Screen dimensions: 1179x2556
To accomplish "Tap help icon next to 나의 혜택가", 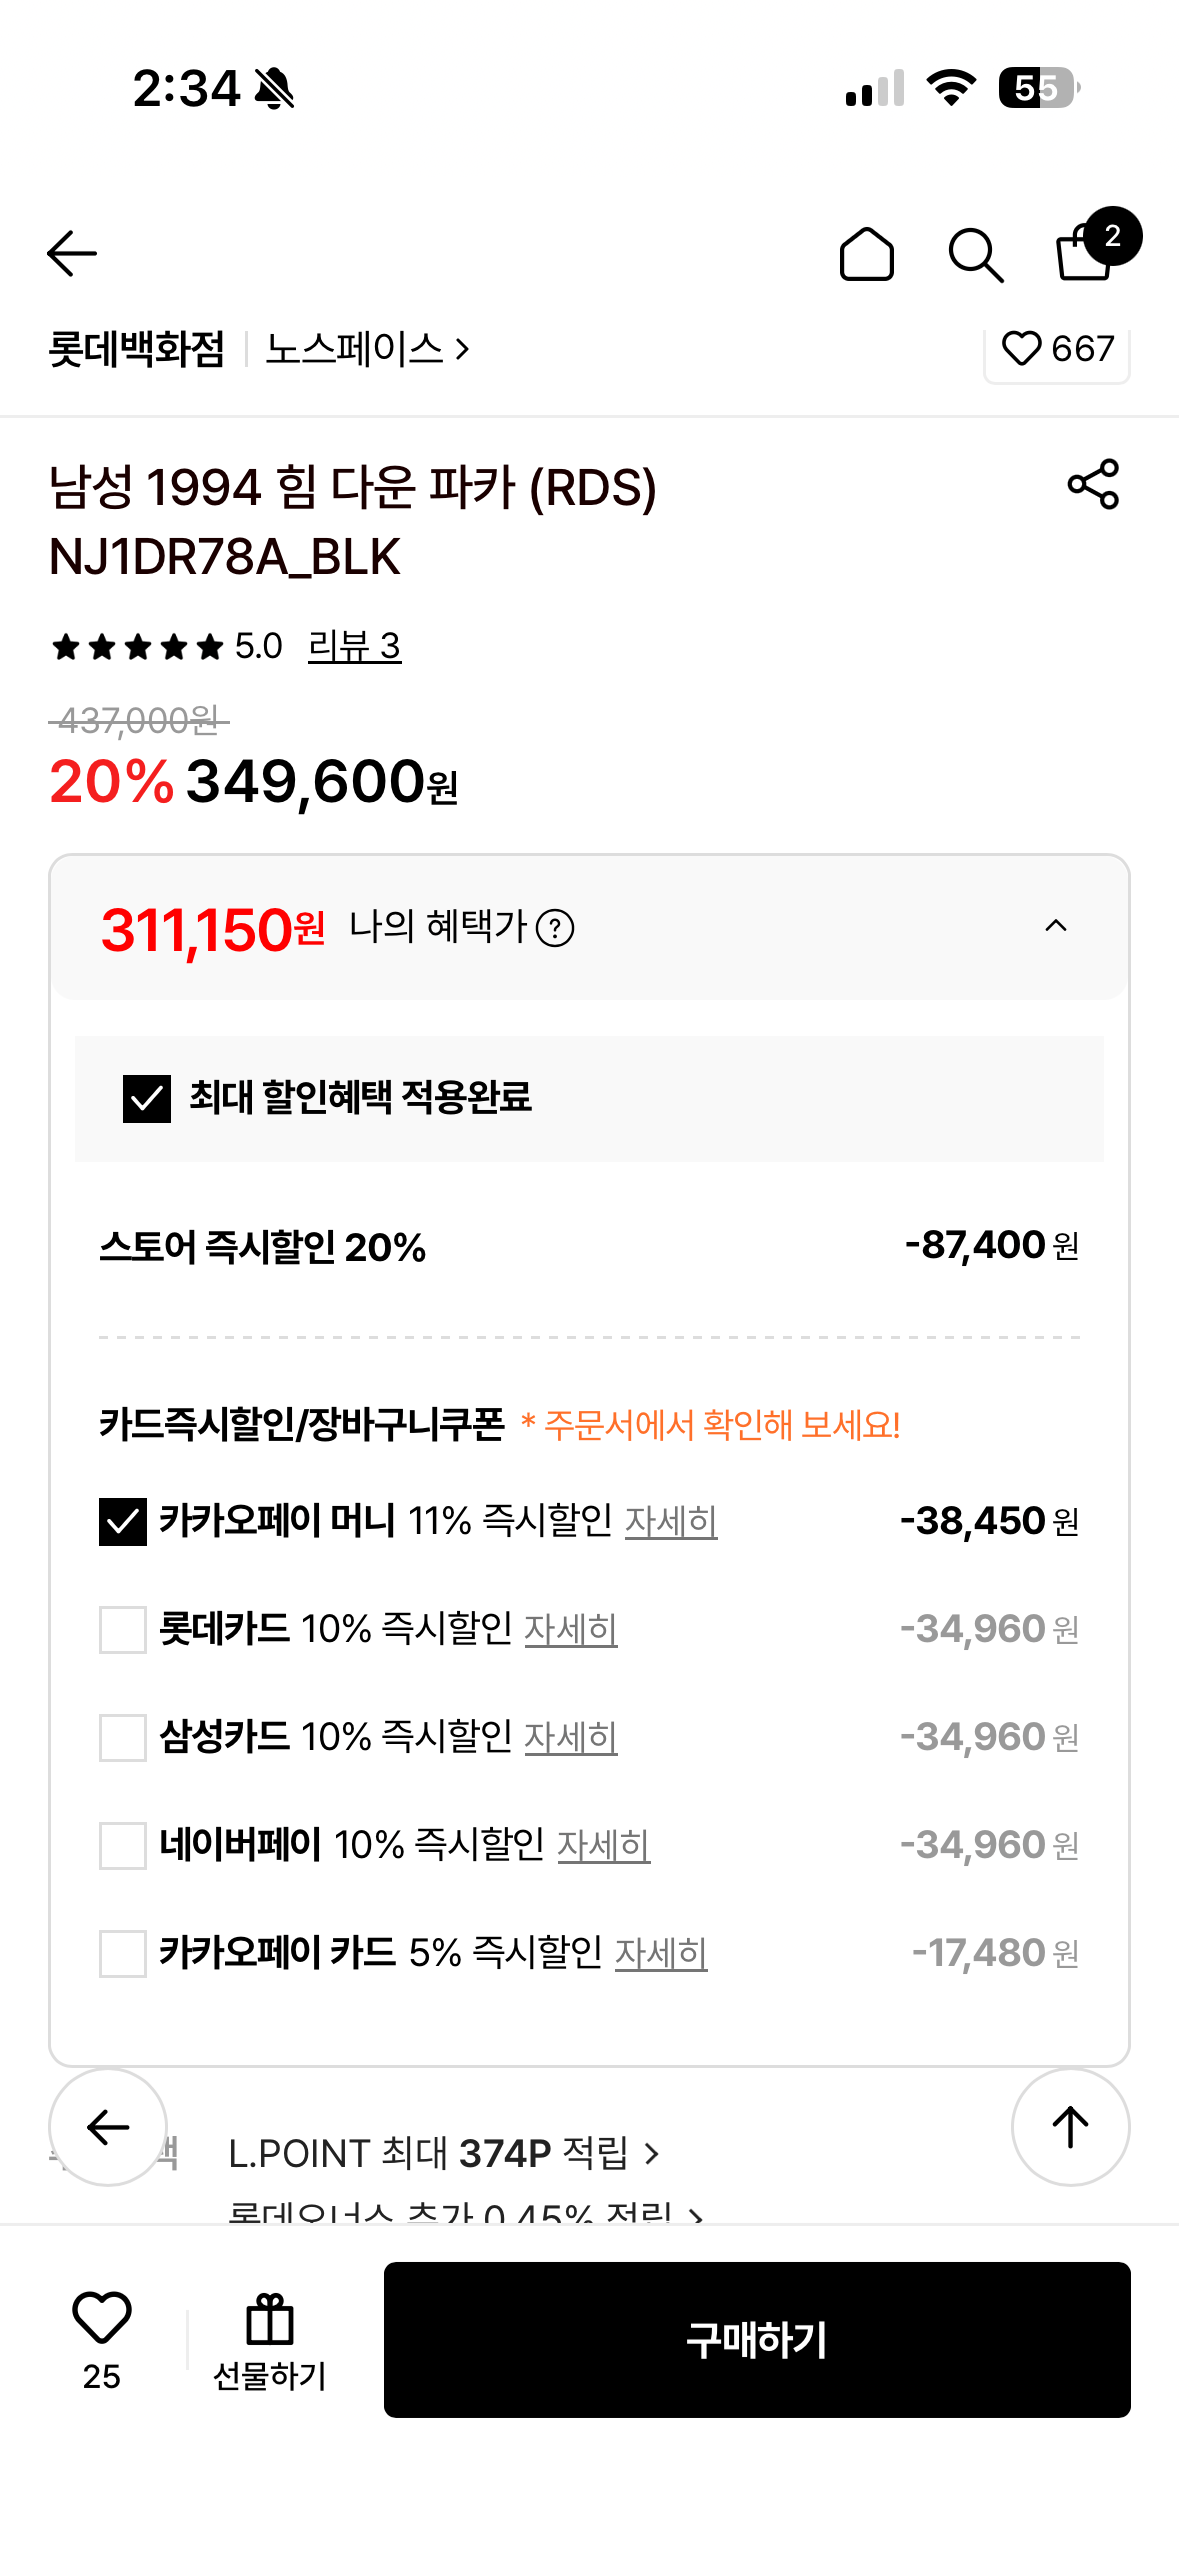I will [x=555, y=928].
